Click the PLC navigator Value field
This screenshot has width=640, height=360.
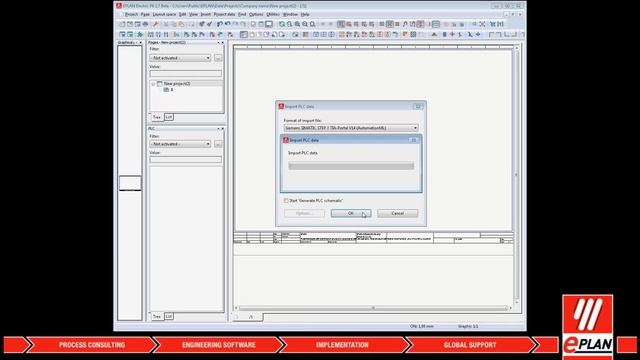186,160
